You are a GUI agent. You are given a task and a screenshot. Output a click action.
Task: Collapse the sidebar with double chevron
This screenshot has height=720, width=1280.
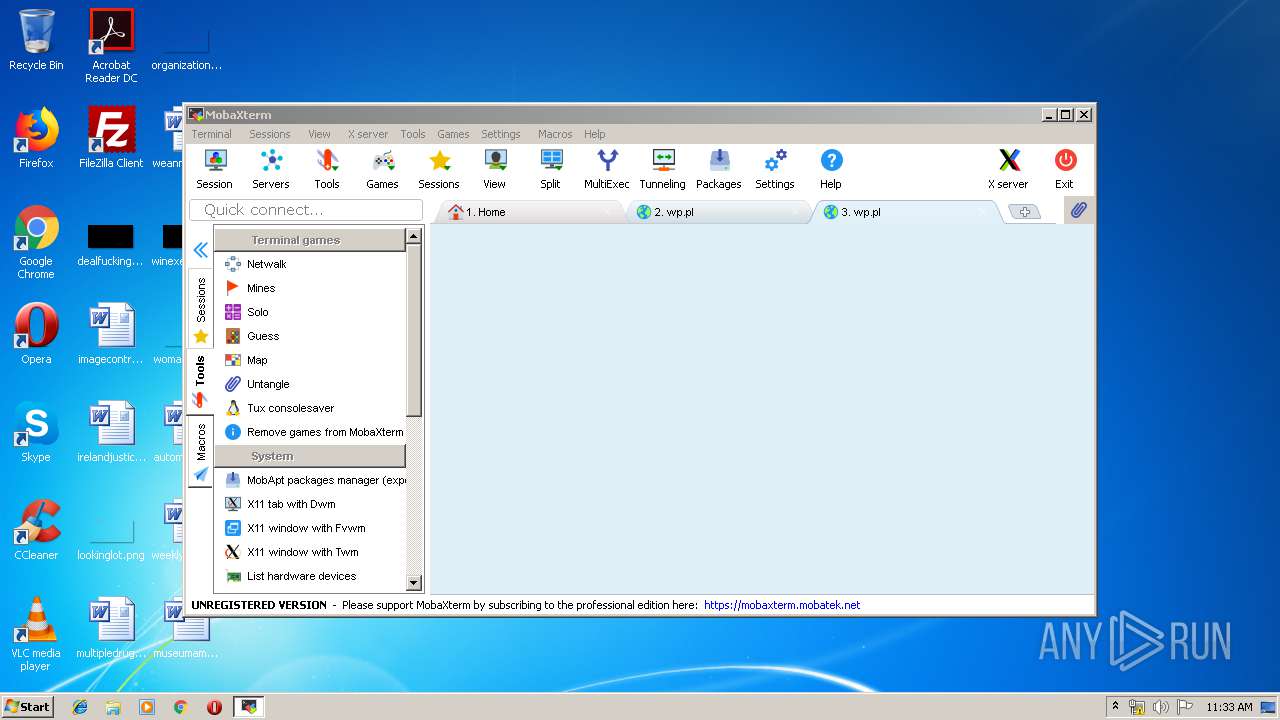(201, 250)
